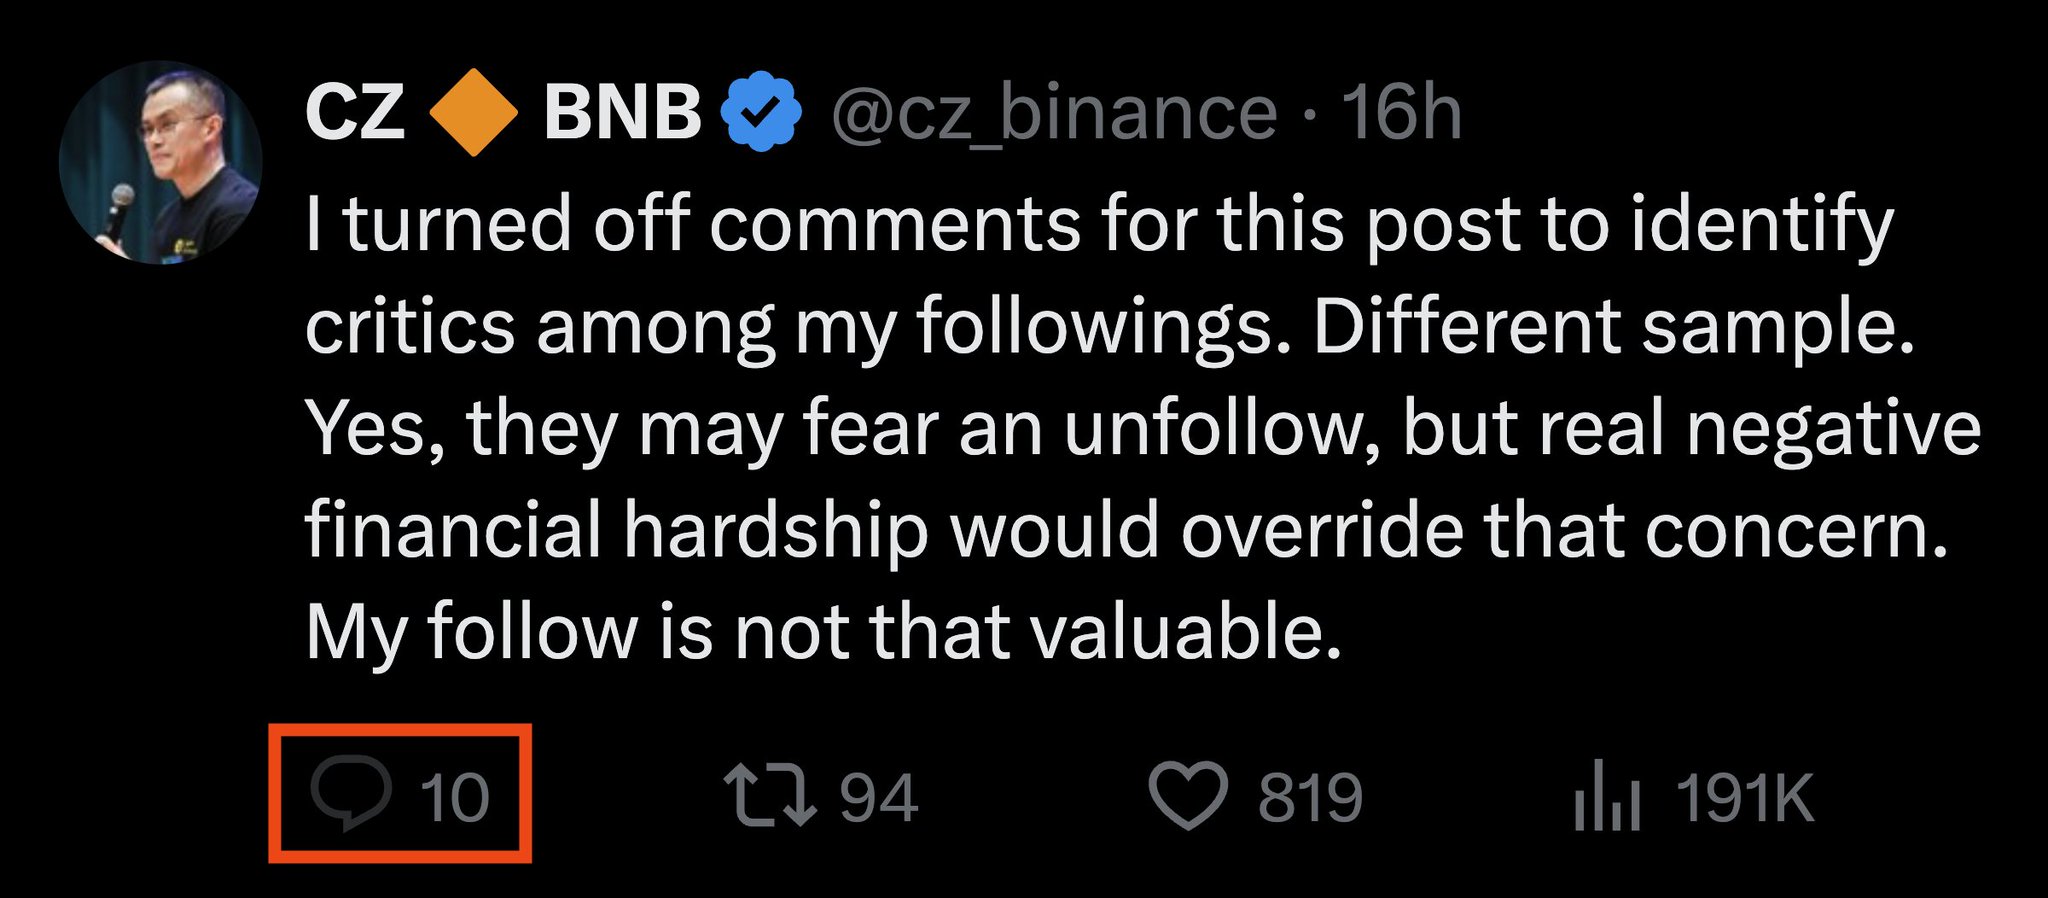Click the display name CZ
2048x898 pixels.
point(355,112)
